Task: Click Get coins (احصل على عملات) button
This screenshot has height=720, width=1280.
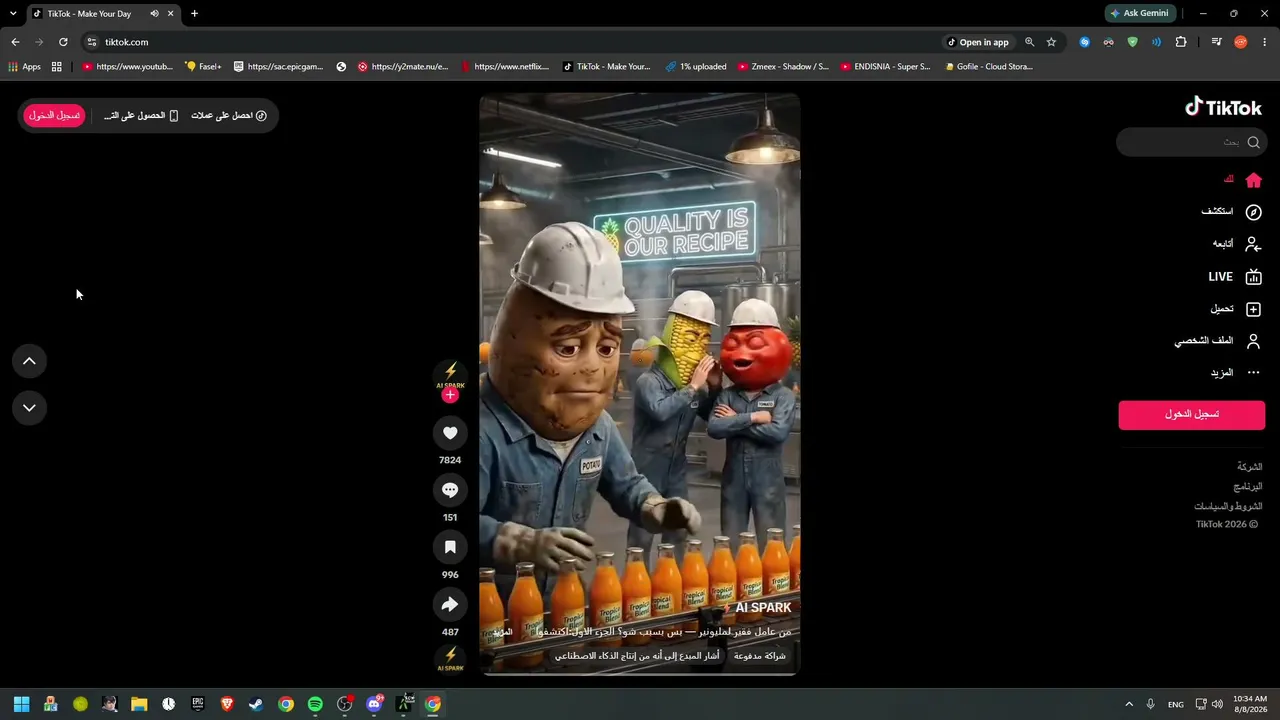Action: 229,116
